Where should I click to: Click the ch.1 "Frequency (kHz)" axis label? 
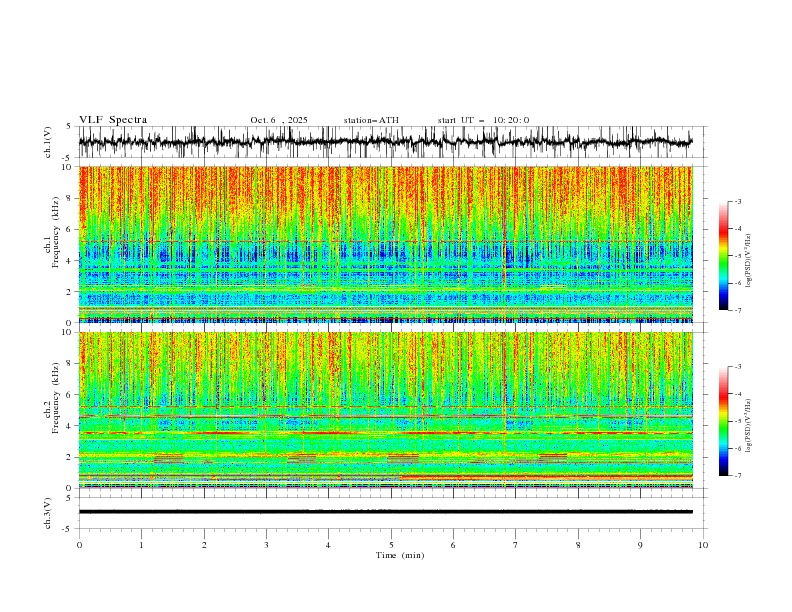(x=55, y=232)
